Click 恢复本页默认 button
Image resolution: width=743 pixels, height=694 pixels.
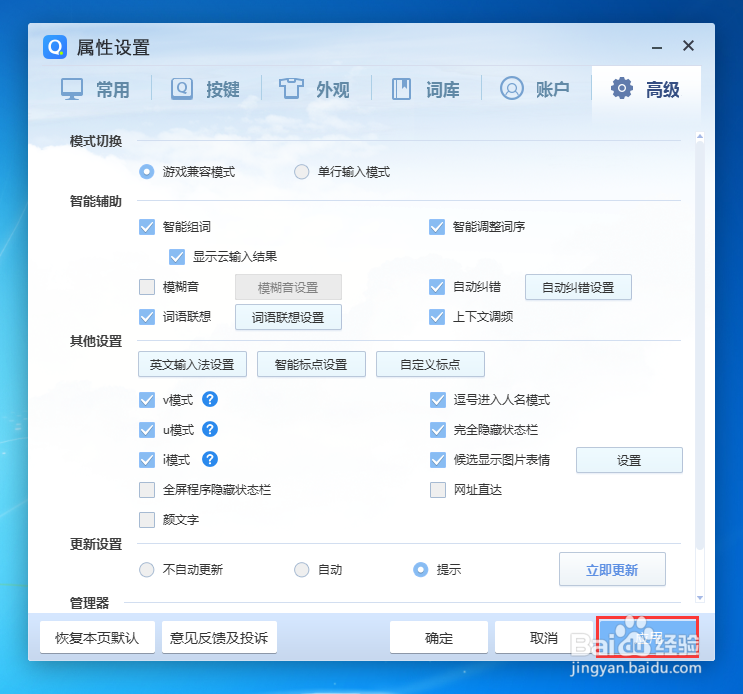(x=97, y=638)
